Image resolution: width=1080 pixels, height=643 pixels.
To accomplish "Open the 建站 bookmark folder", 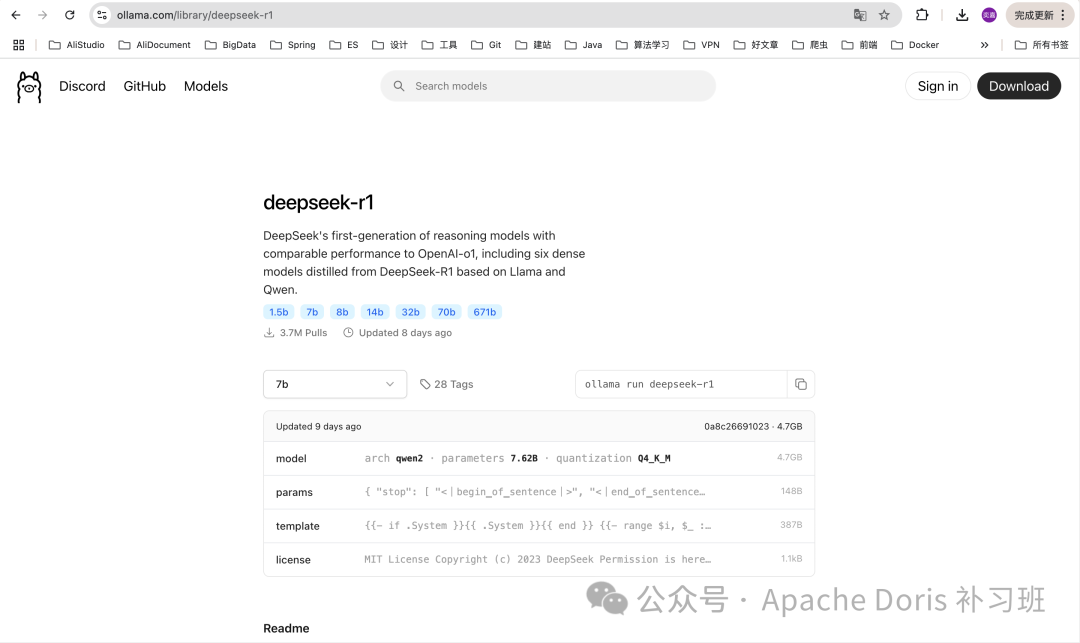I will [533, 45].
